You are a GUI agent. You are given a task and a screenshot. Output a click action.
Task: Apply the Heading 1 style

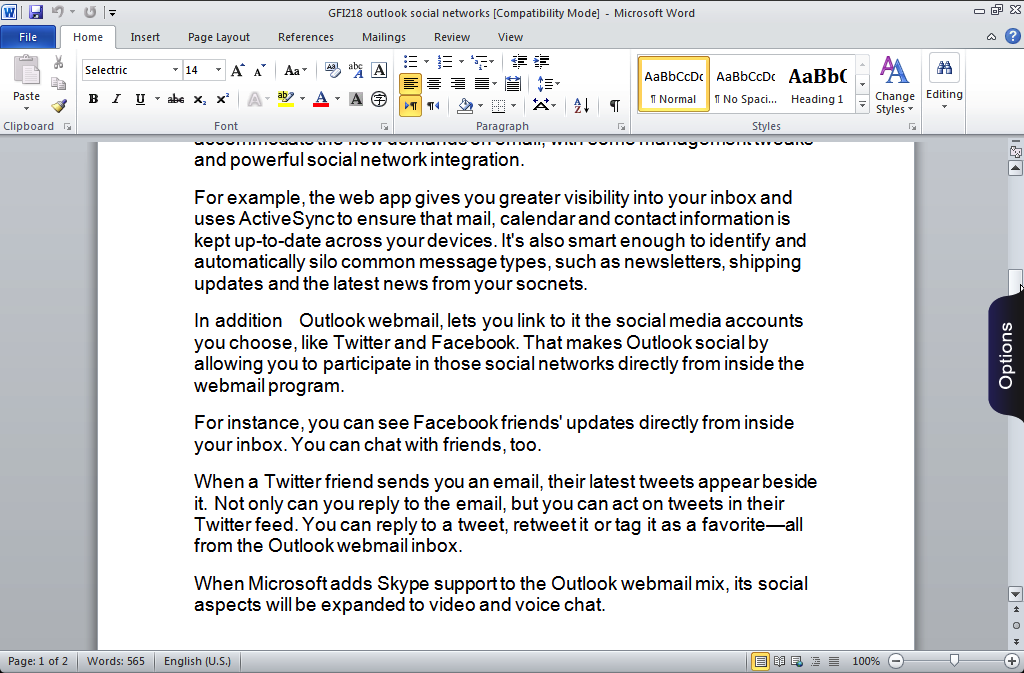(817, 84)
